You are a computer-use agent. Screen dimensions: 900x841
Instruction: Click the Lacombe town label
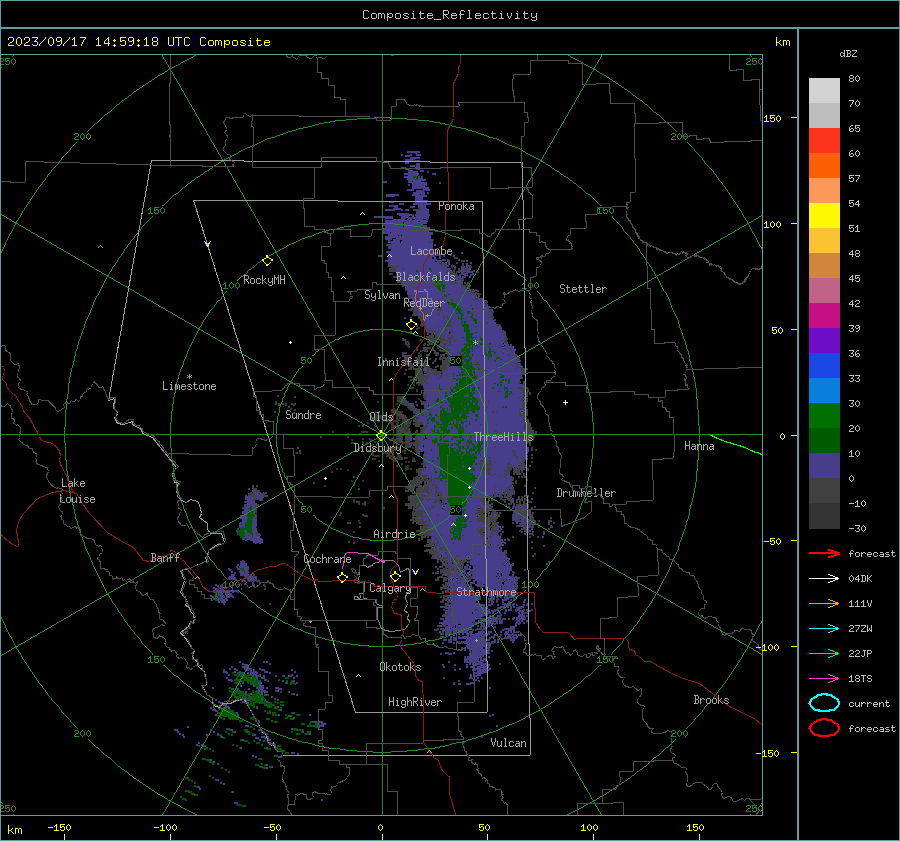click(431, 251)
